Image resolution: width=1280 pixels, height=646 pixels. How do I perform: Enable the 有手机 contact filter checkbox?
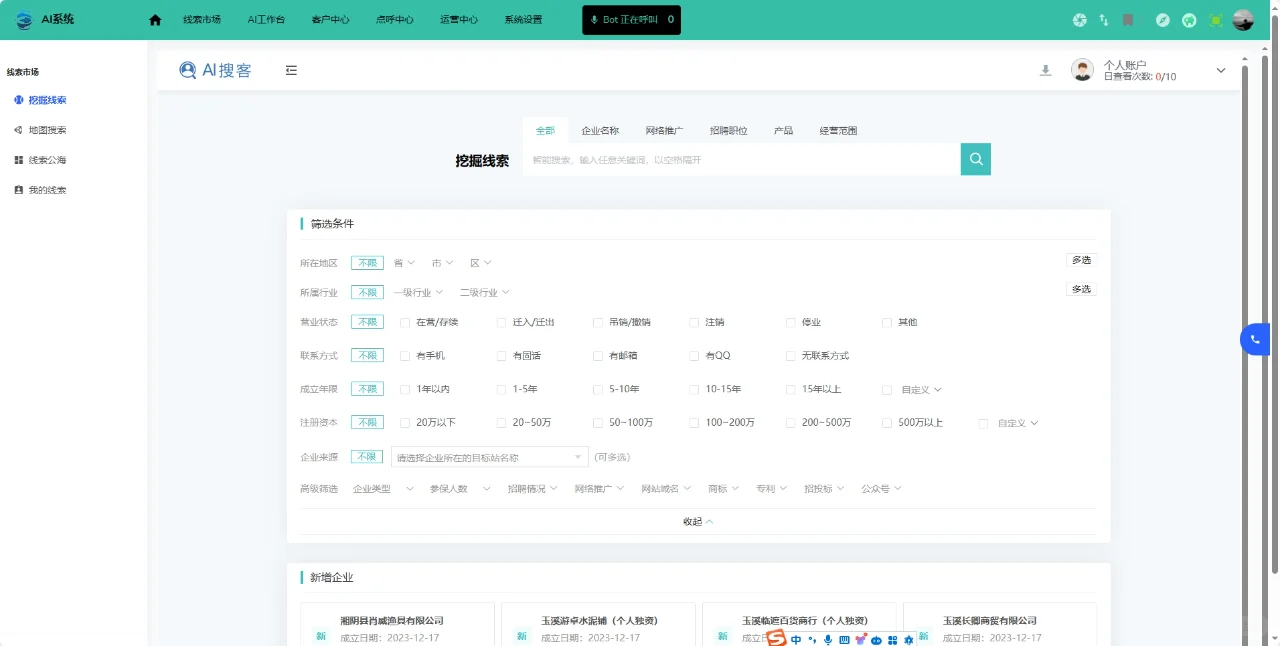point(405,356)
